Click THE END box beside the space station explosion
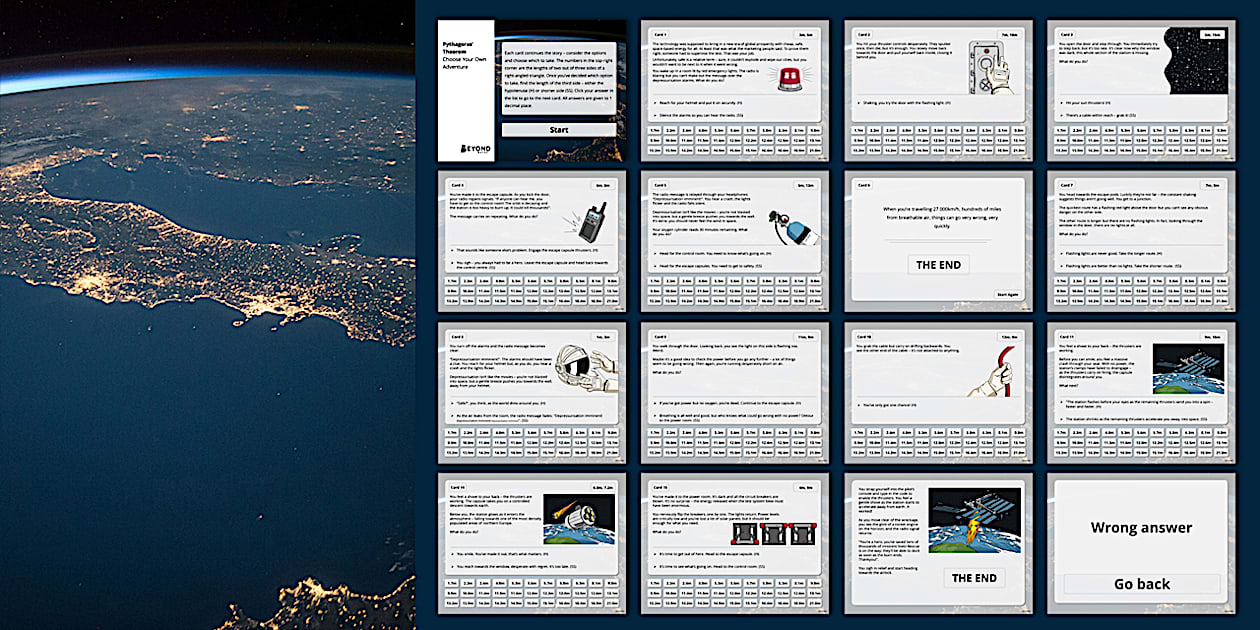 point(973,579)
